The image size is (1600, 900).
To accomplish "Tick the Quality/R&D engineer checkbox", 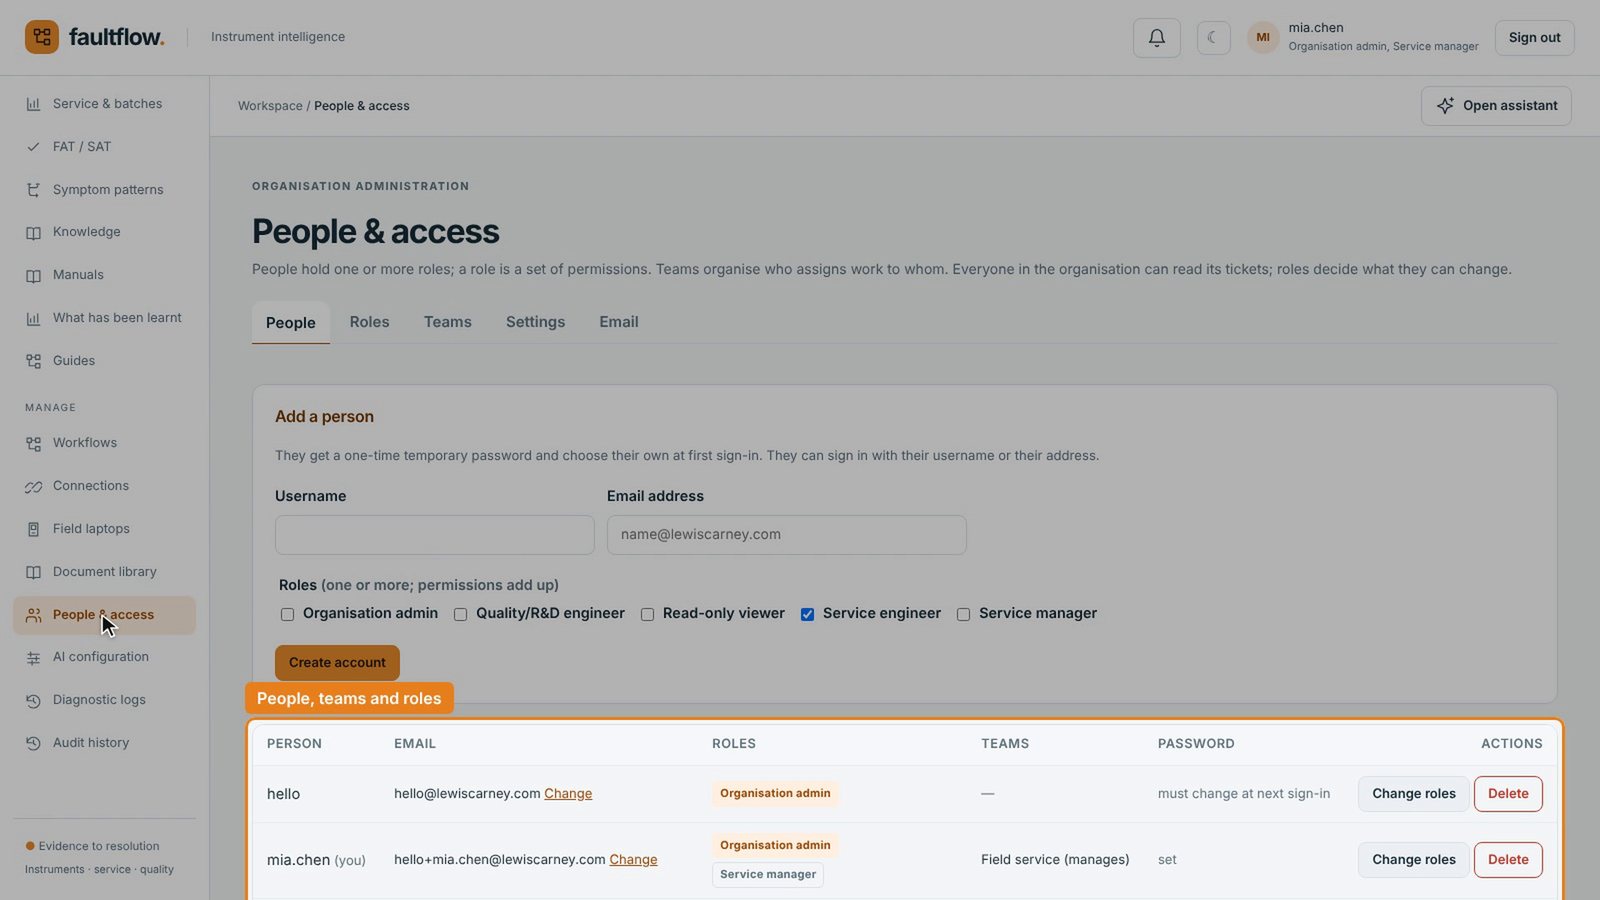I will (460, 614).
